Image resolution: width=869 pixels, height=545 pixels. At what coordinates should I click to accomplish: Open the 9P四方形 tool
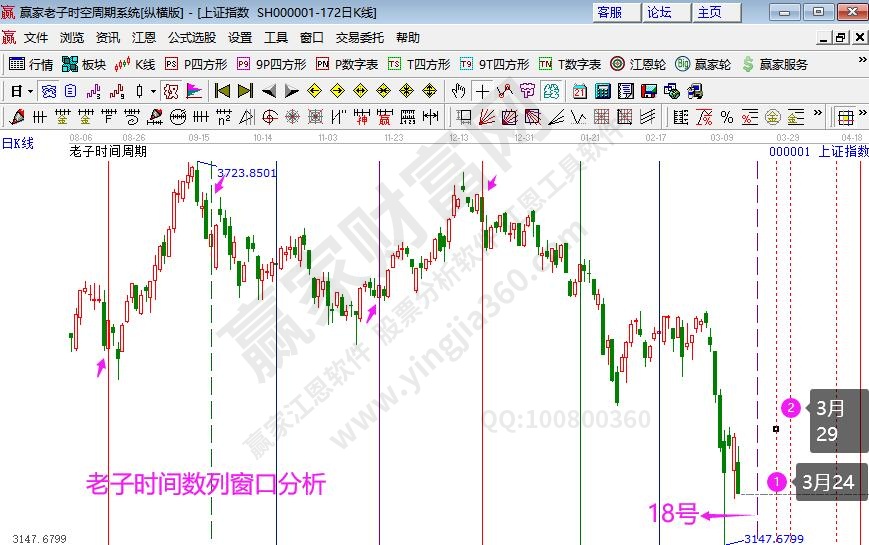271,64
